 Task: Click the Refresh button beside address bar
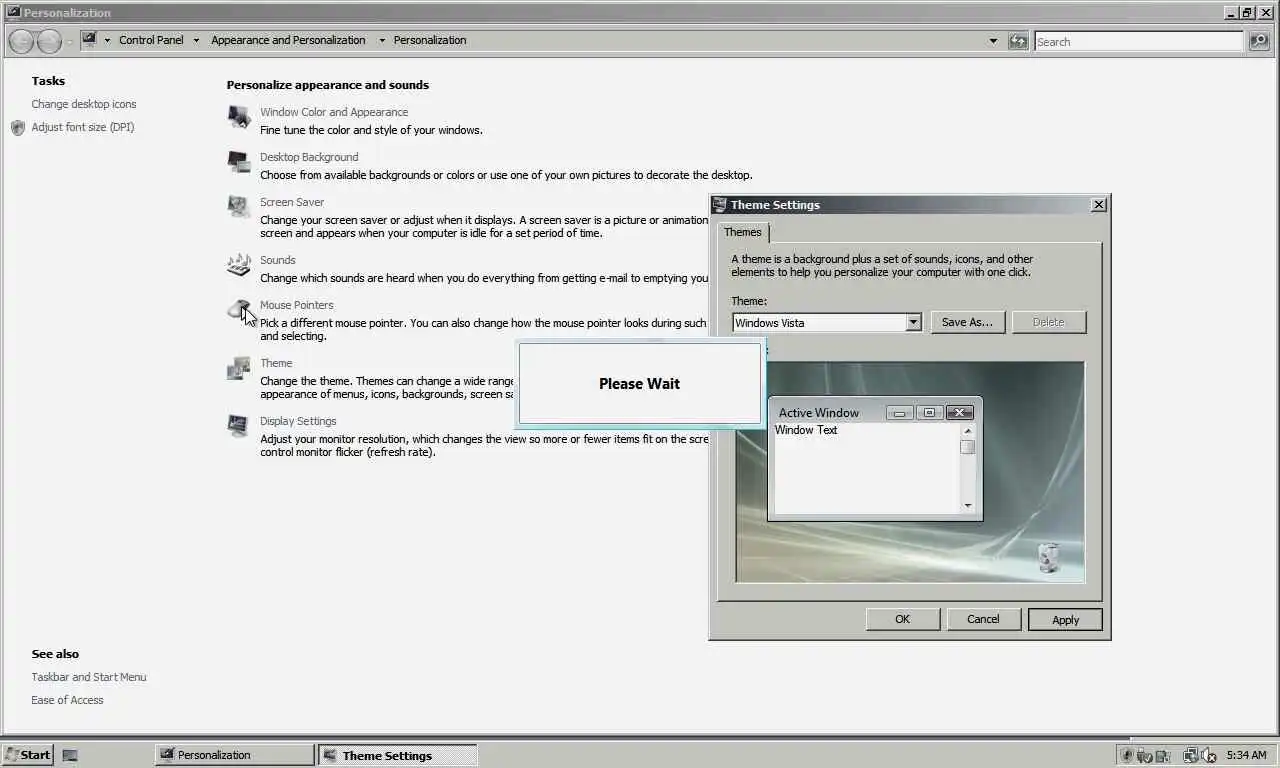(1018, 41)
